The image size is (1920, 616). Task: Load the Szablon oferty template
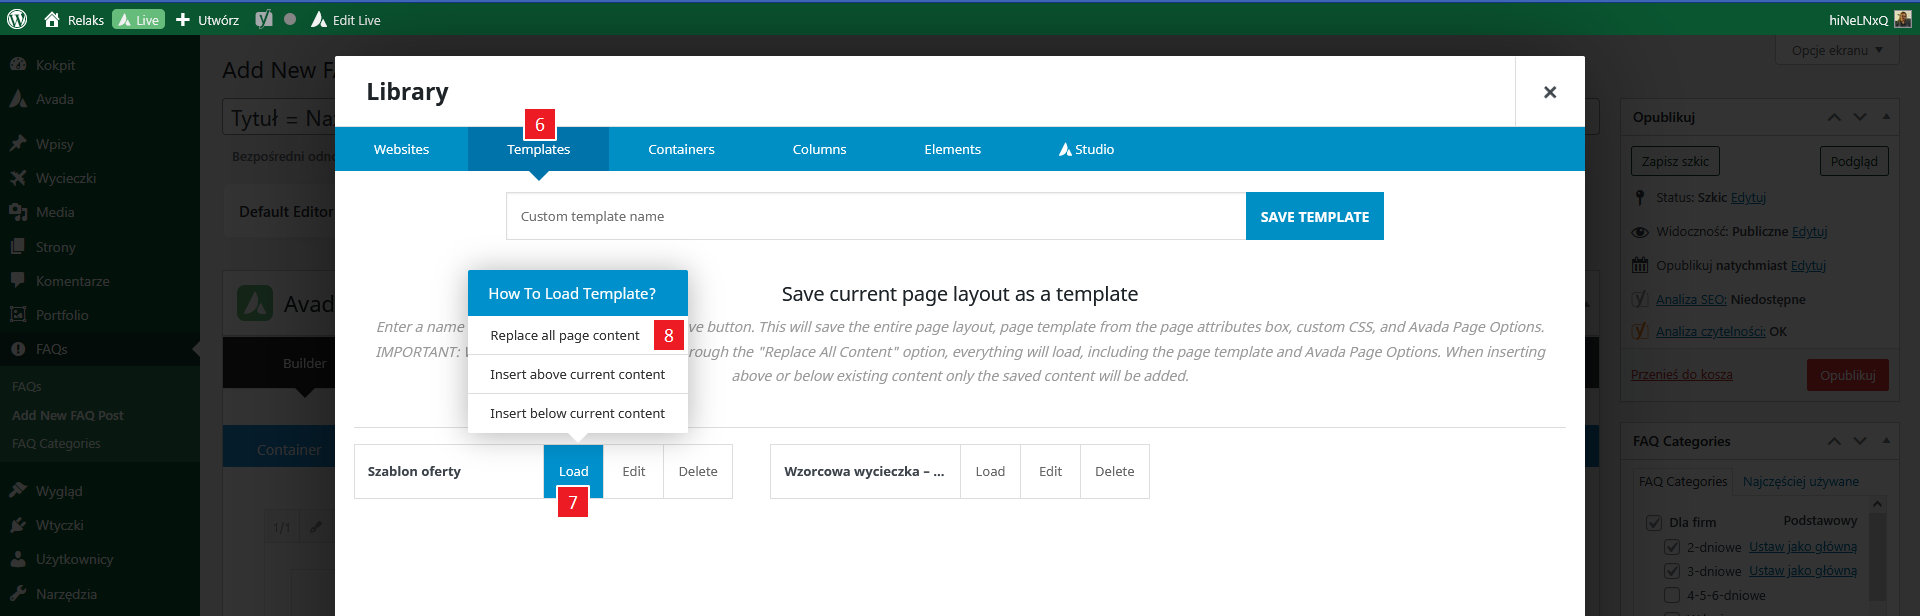(573, 472)
